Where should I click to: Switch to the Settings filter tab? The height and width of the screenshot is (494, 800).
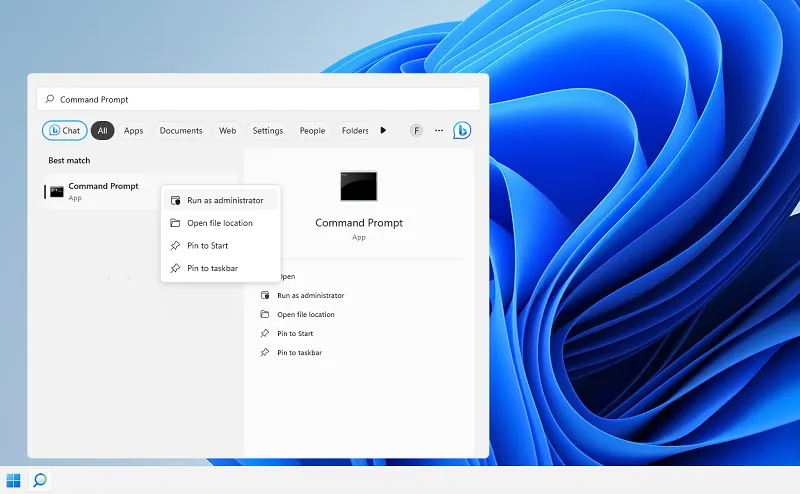[268, 131]
